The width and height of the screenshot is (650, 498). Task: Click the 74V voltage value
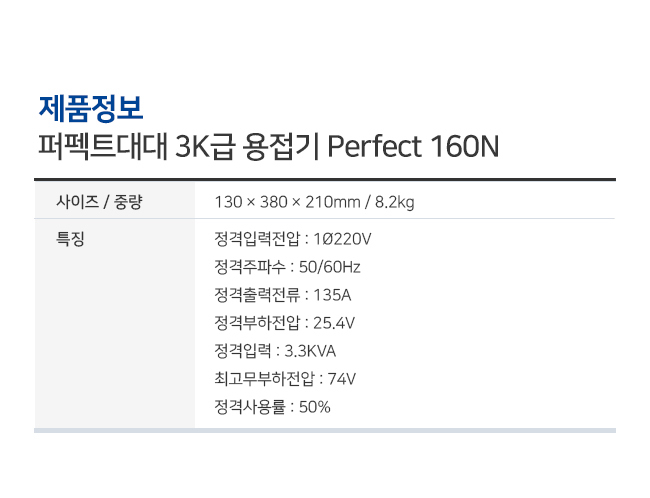(342, 379)
